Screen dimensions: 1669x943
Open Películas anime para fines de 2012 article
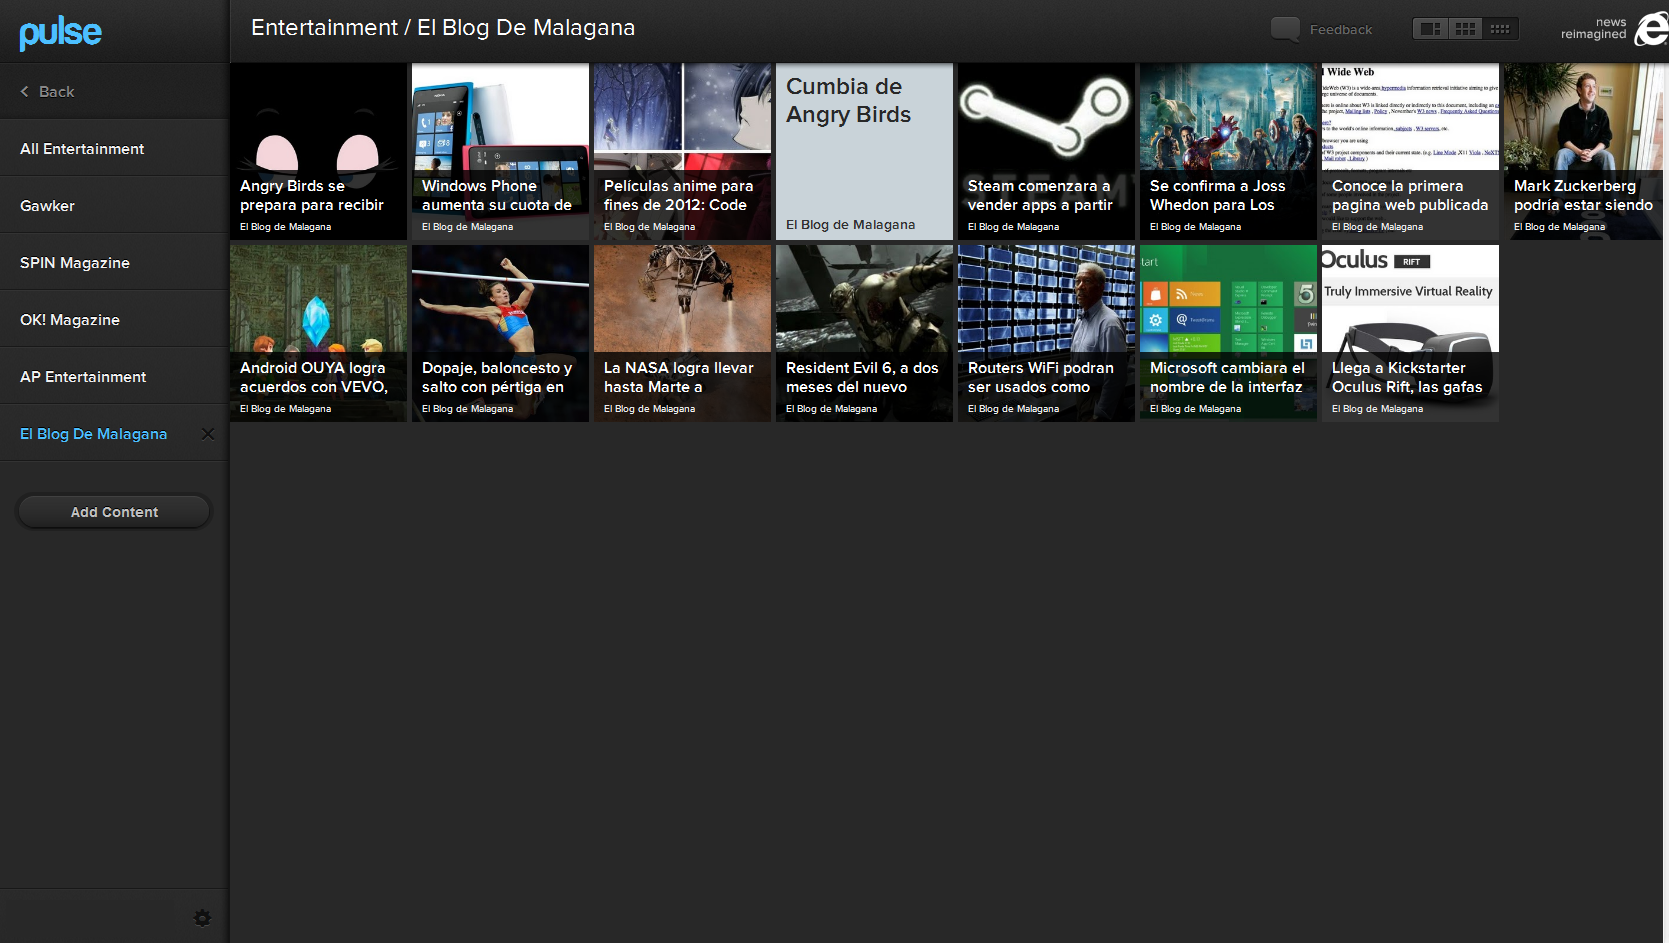click(x=682, y=152)
